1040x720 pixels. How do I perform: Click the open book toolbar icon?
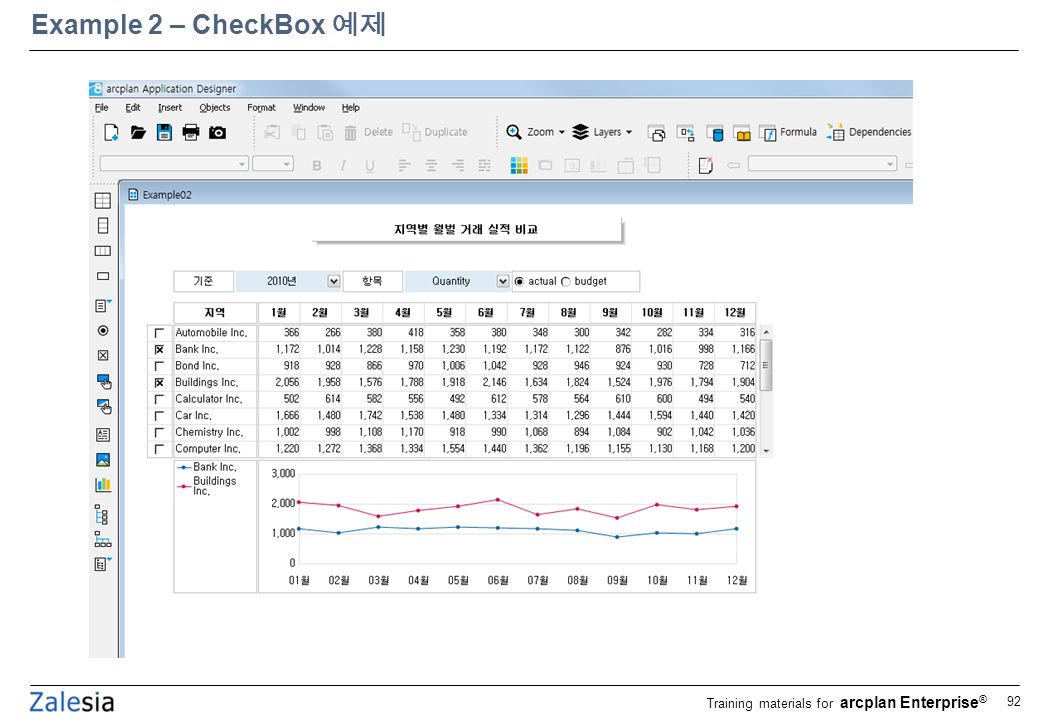pyautogui.click(x=742, y=133)
